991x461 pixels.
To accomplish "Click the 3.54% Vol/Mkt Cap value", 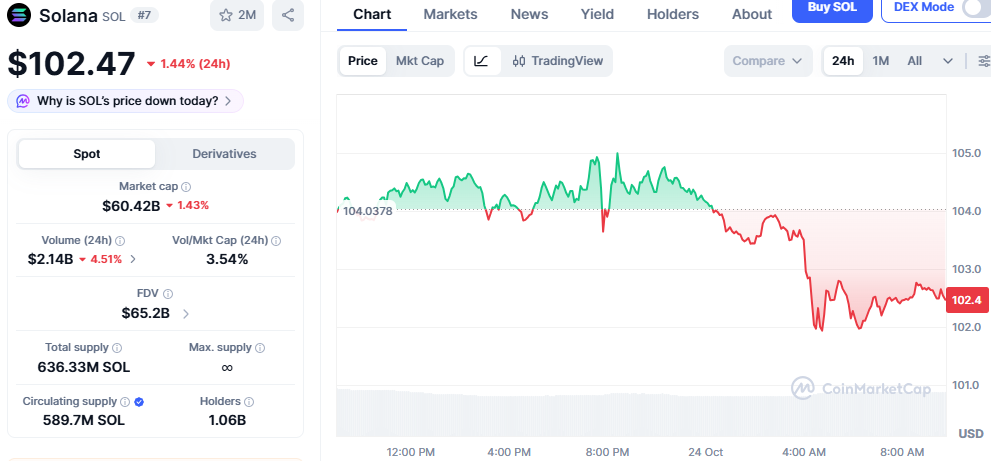I will point(227,259).
